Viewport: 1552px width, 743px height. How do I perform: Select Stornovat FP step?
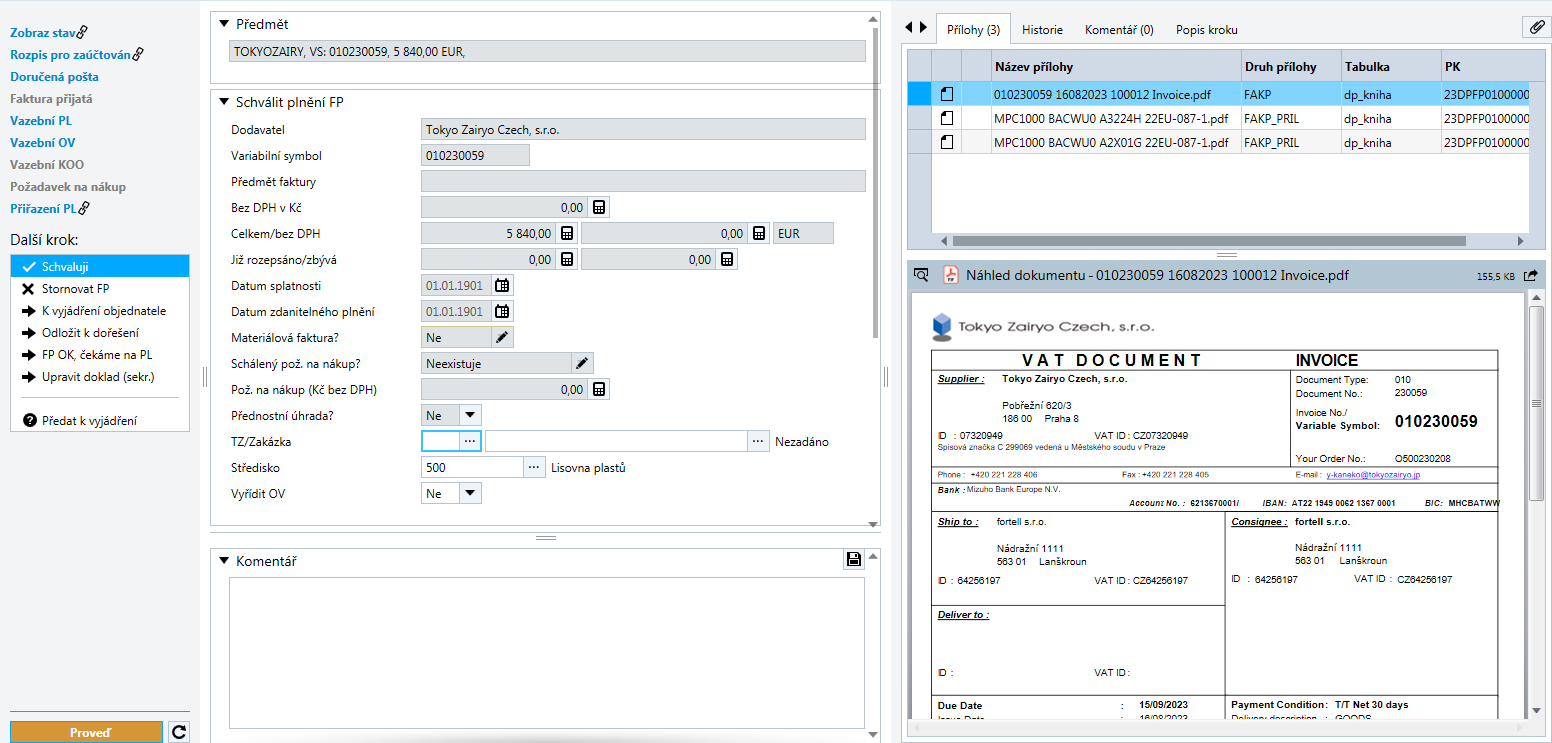pos(100,289)
